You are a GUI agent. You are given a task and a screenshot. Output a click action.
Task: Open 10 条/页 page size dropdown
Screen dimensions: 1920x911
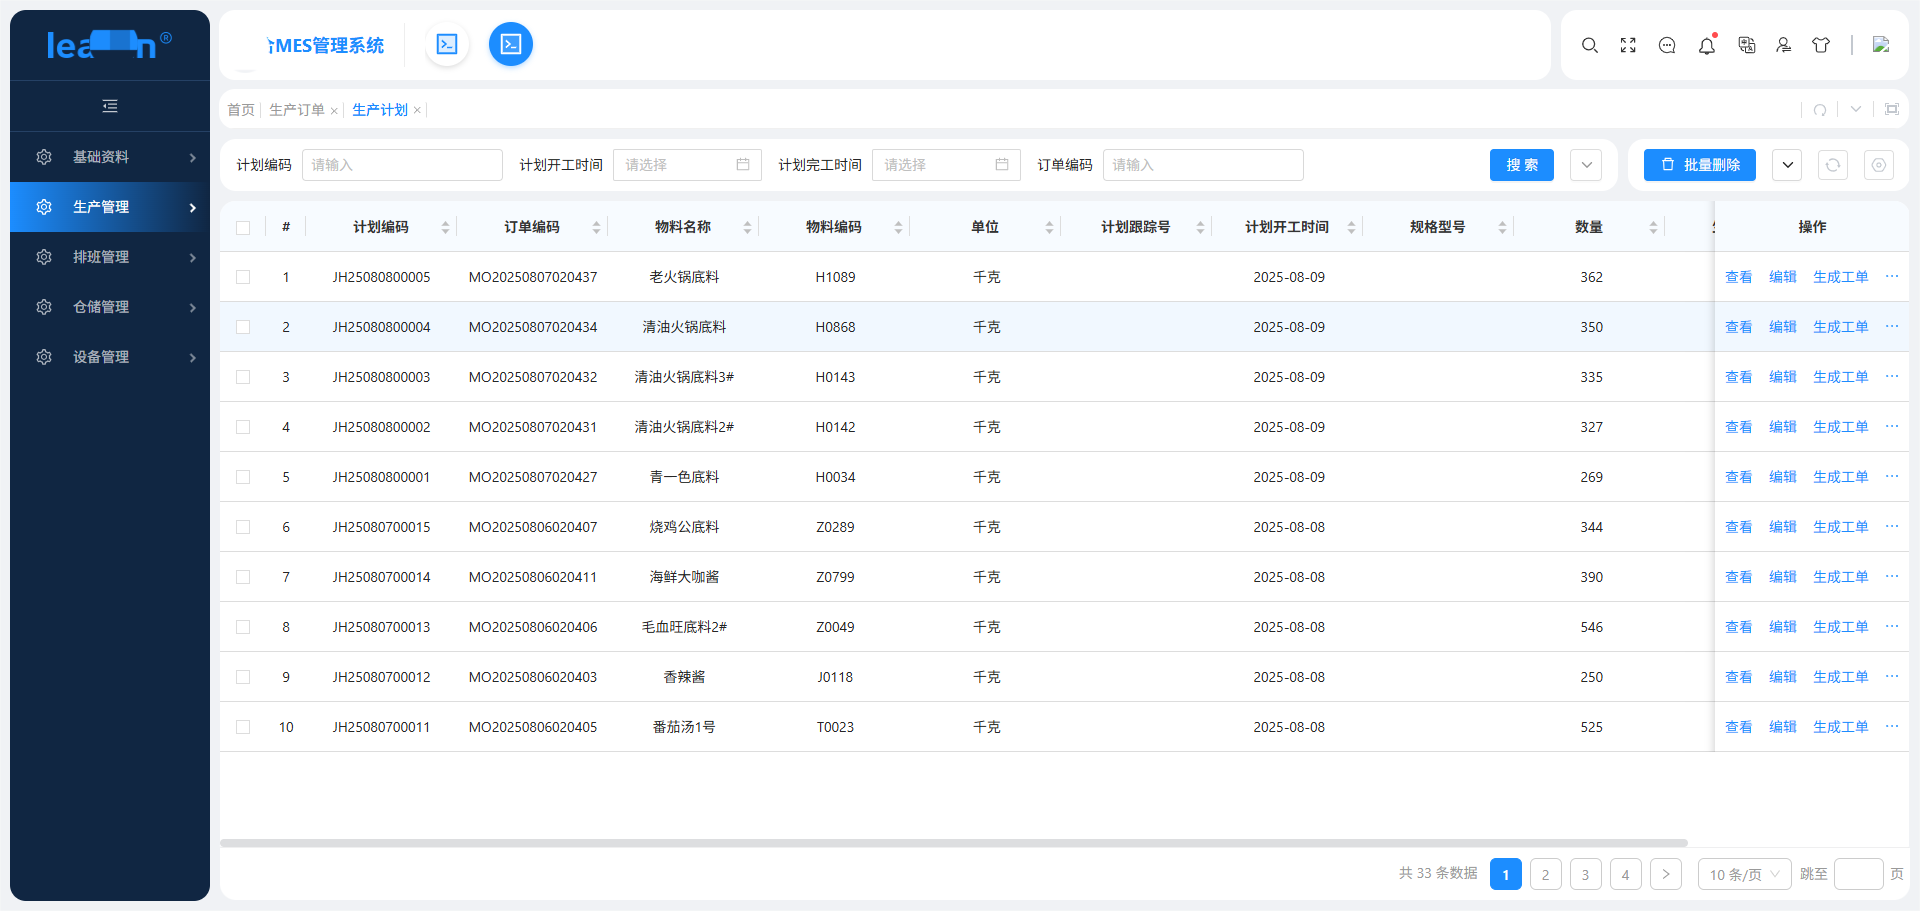tap(1745, 874)
